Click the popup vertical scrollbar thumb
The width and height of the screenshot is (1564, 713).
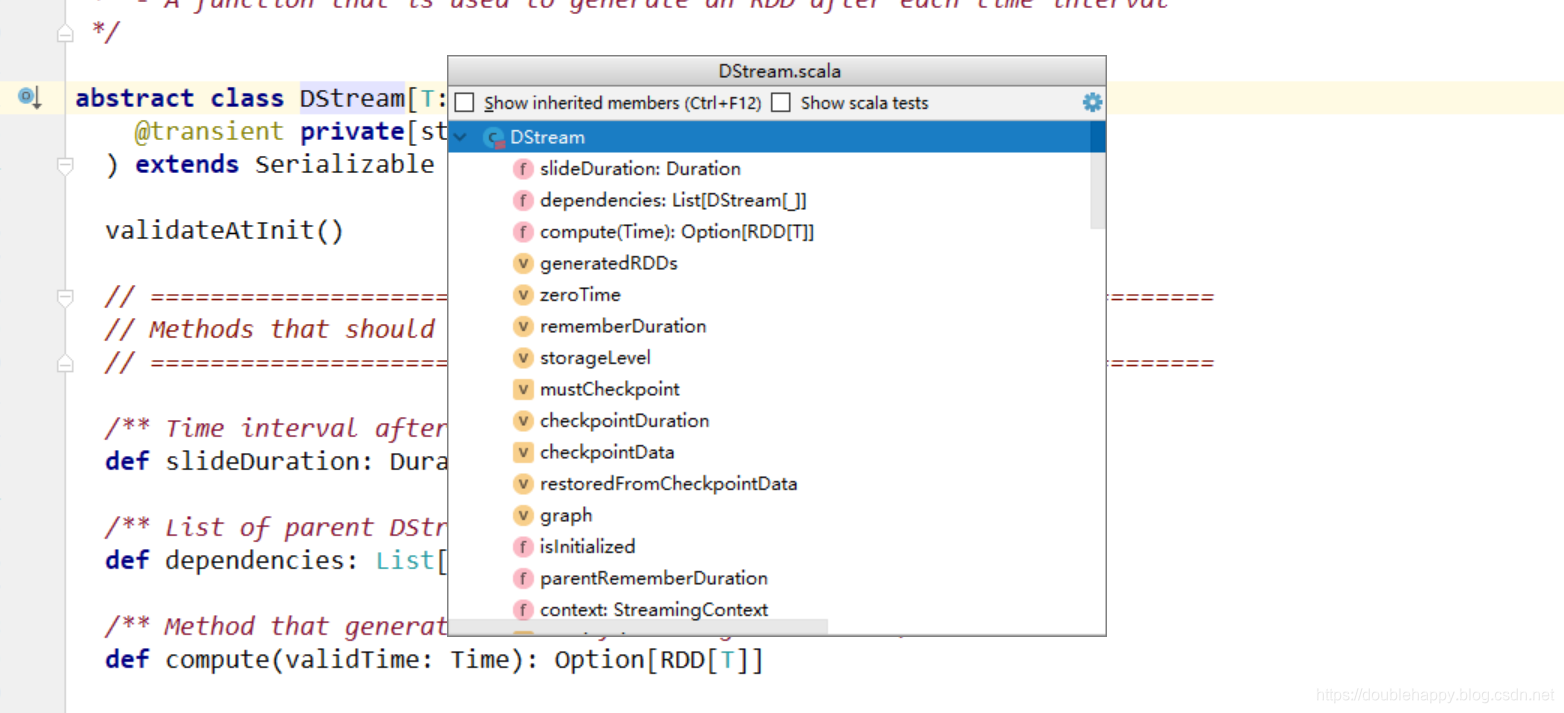click(1097, 175)
